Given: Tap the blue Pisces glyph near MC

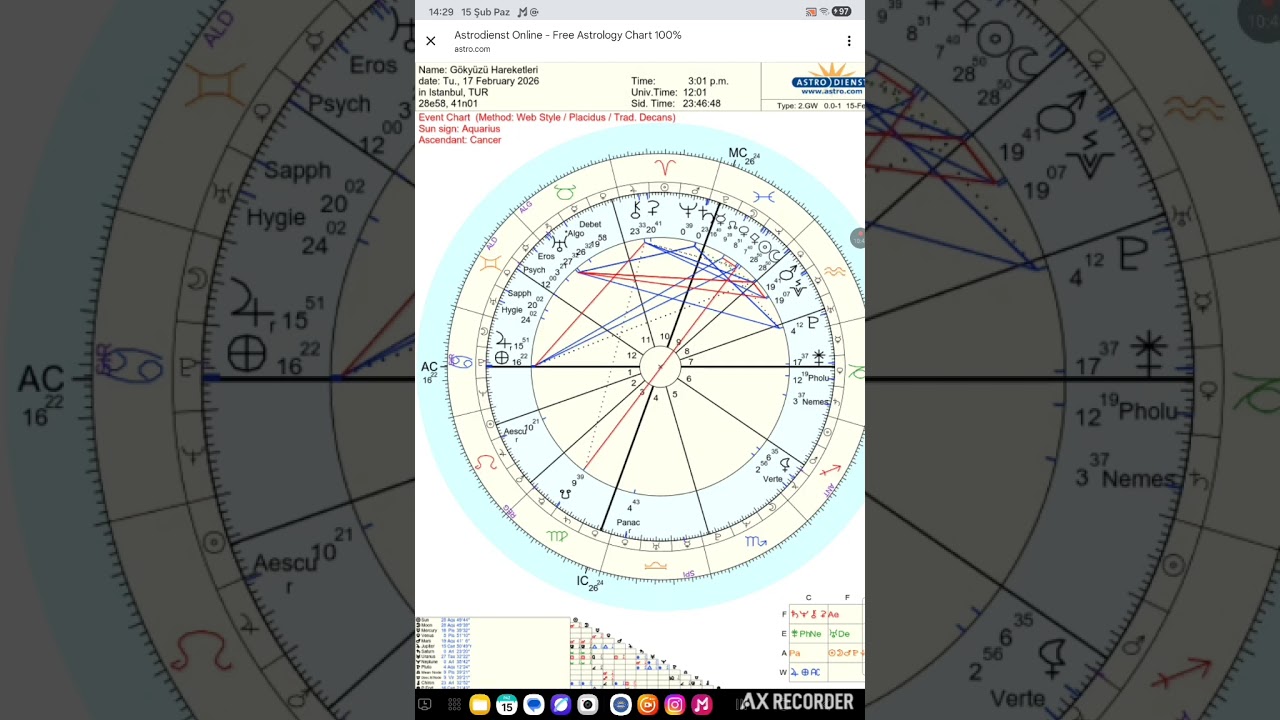Looking at the screenshot, I should tap(763, 198).
